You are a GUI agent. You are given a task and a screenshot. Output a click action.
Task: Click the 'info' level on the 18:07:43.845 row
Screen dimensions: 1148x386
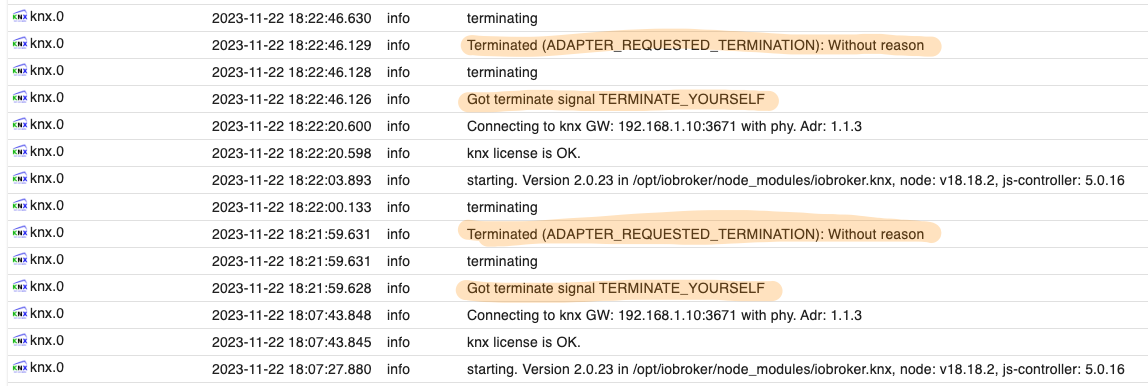(x=398, y=343)
